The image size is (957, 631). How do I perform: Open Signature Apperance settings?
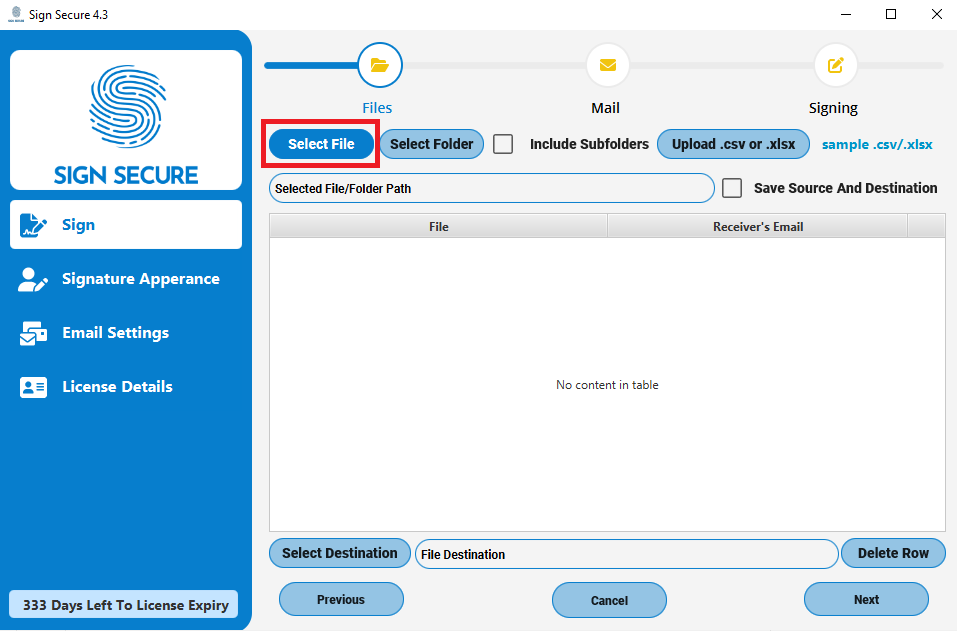pyautogui.click(x=126, y=279)
